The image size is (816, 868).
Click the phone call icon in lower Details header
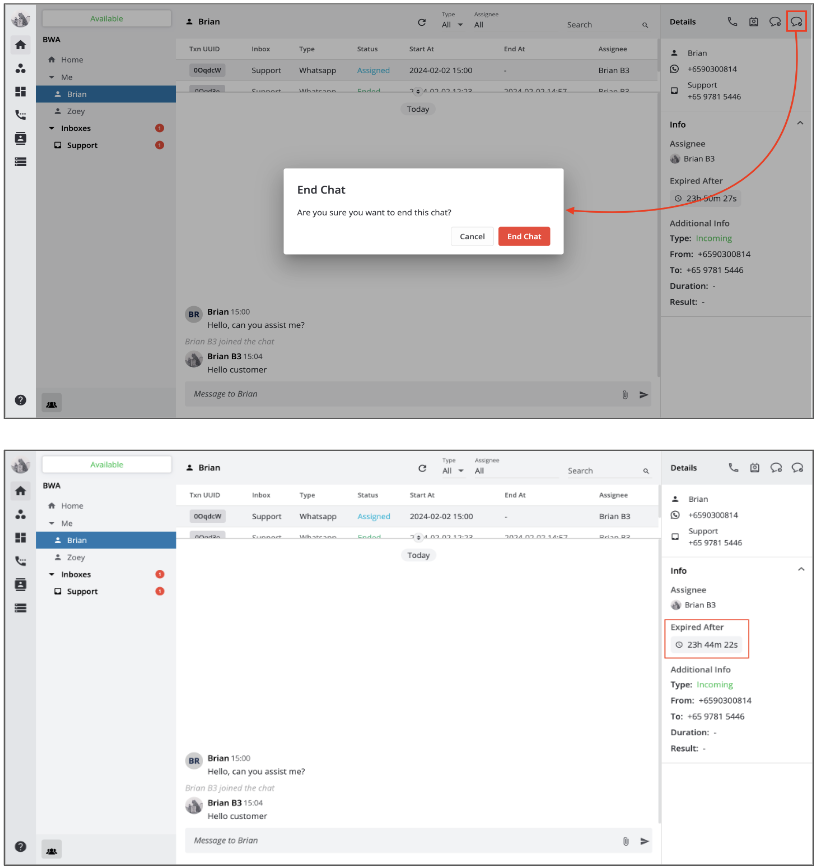pyautogui.click(x=734, y=468)
